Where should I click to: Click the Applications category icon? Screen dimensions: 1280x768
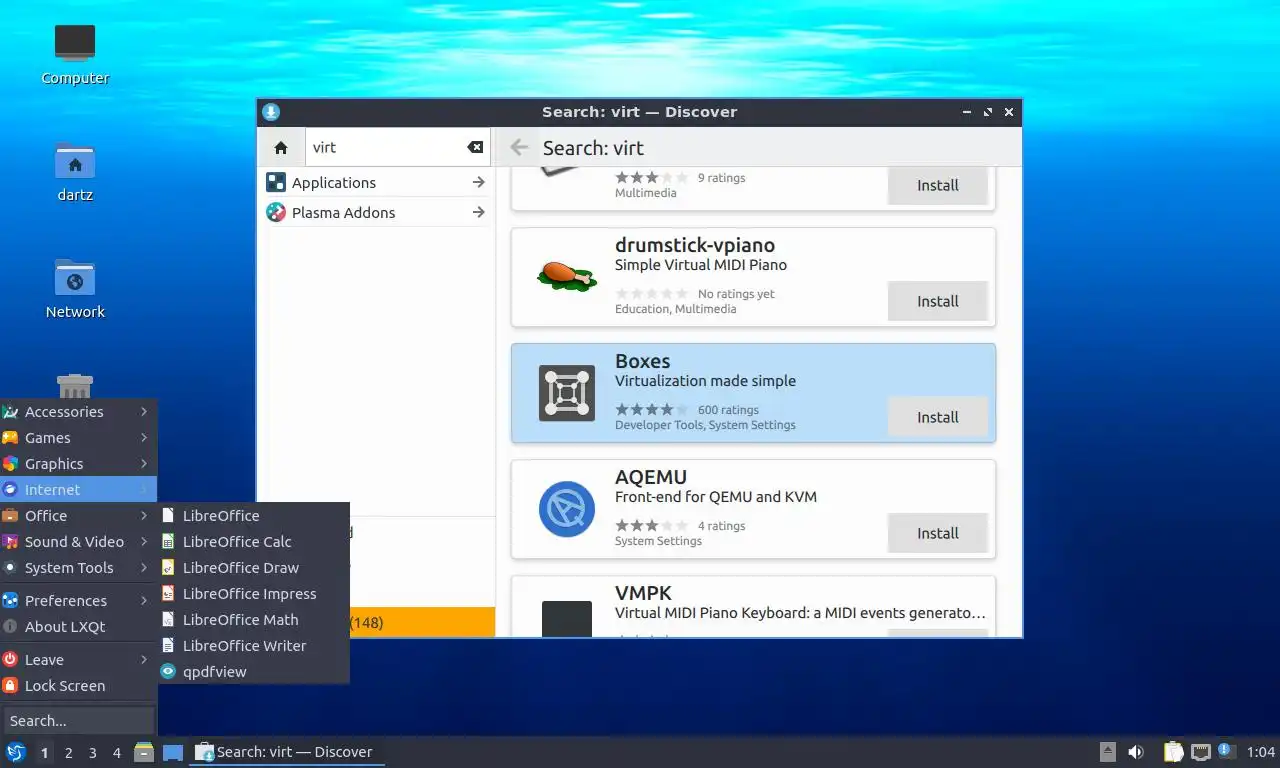tap(275, 182)
